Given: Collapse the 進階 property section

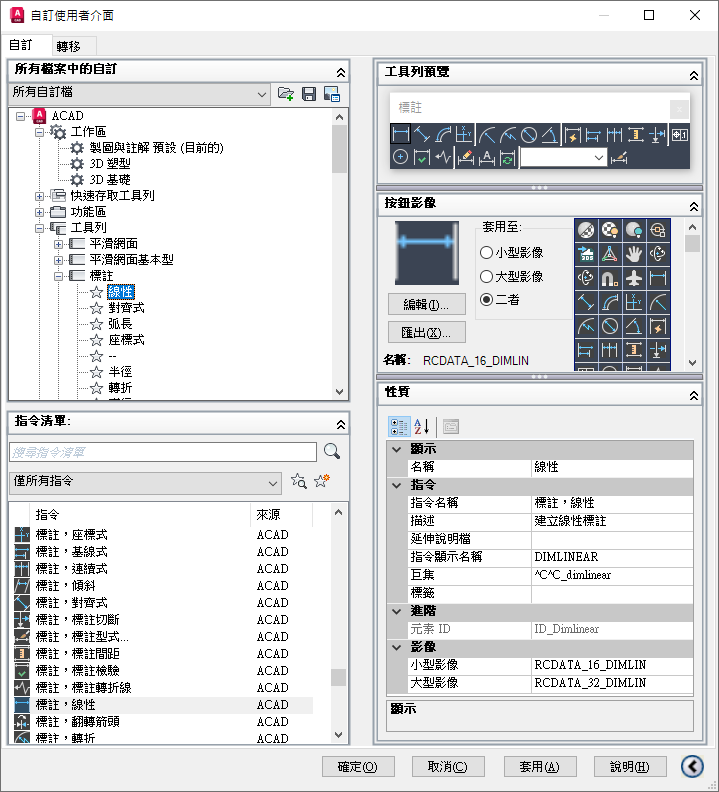Looking at the screenshot, I should (x=397, y=611).
